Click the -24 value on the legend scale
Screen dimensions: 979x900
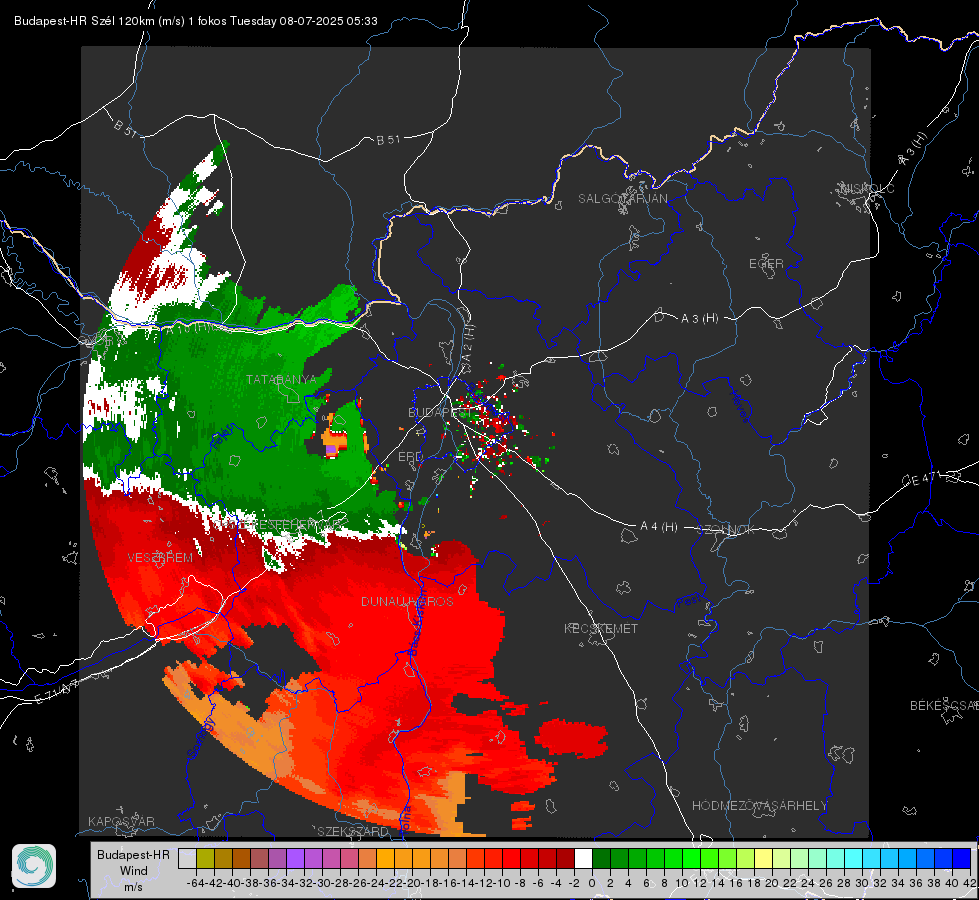(376, 883)
